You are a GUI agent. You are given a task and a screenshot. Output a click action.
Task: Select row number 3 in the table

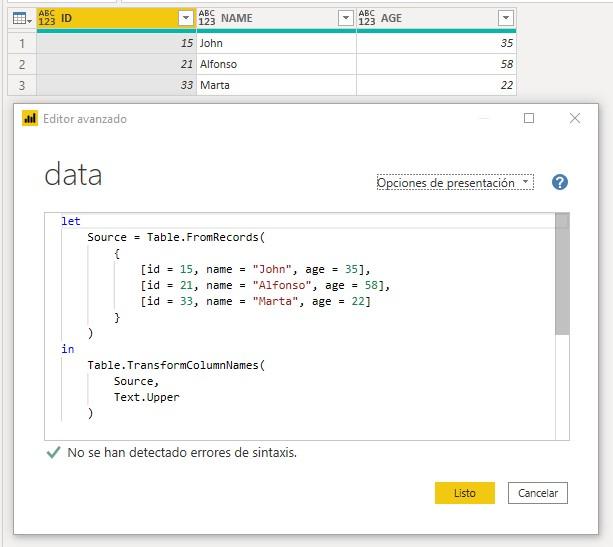22,85
